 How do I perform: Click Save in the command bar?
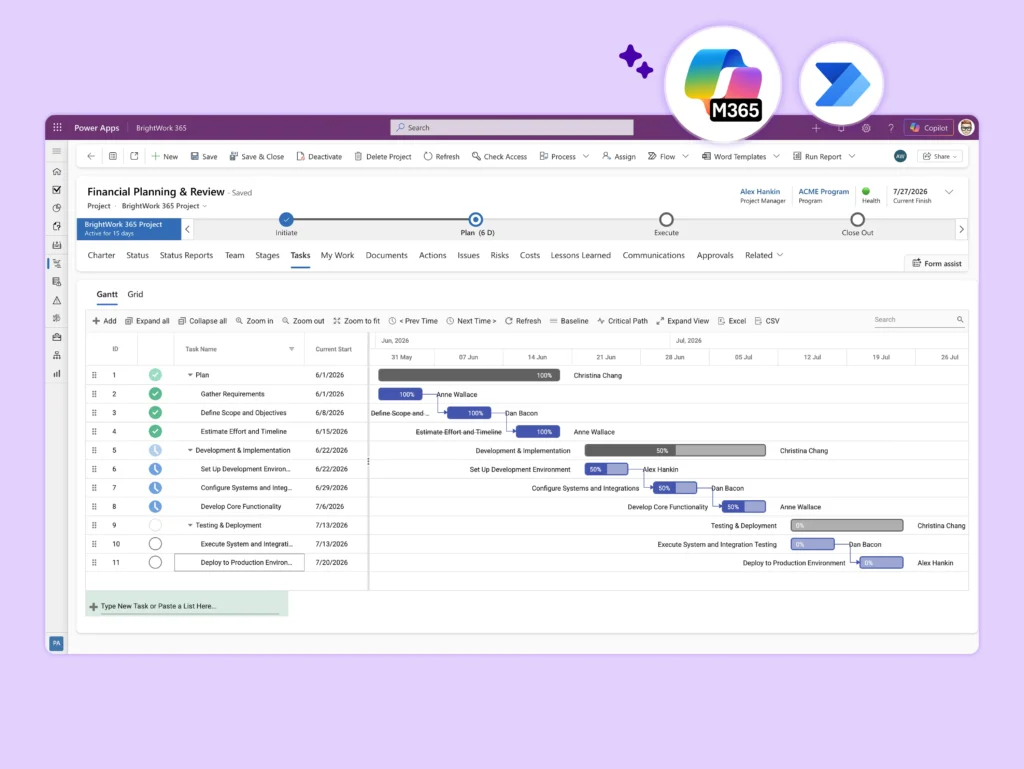pyautogui.click(x=204, y=157)
